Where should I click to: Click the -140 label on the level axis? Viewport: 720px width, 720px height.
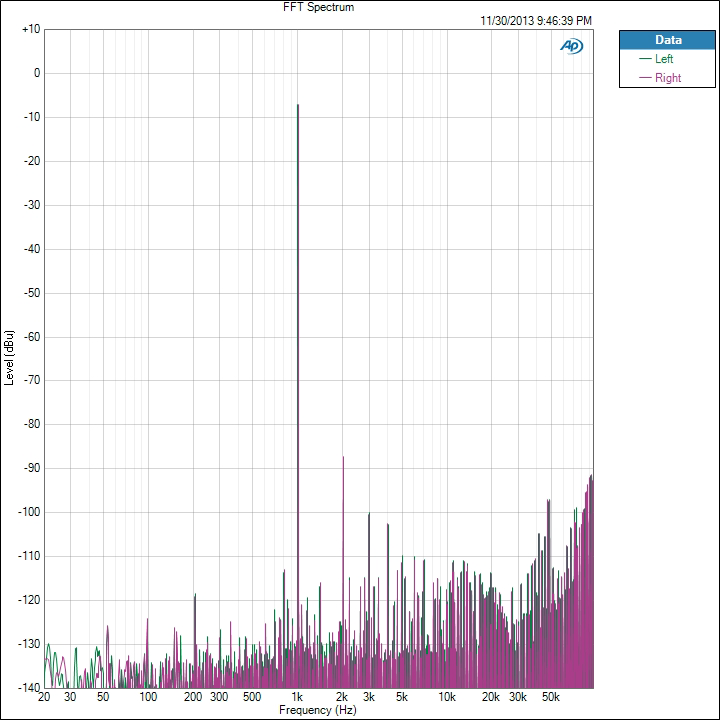pyautogui.click(x=29, y=688)
